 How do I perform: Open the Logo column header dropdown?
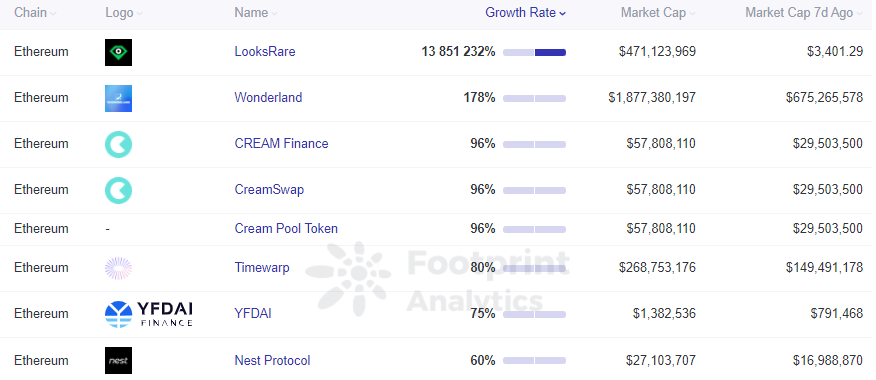(x=123, y=13)
